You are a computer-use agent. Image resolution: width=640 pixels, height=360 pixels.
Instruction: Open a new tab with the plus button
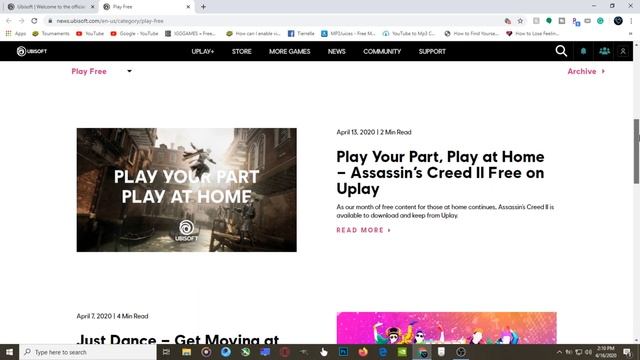203,7
